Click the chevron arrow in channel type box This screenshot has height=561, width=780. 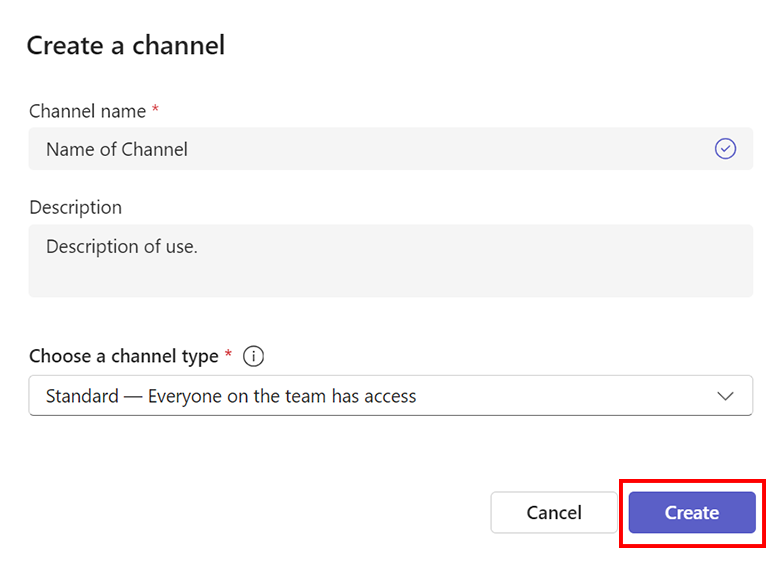[x=726, y=396]
